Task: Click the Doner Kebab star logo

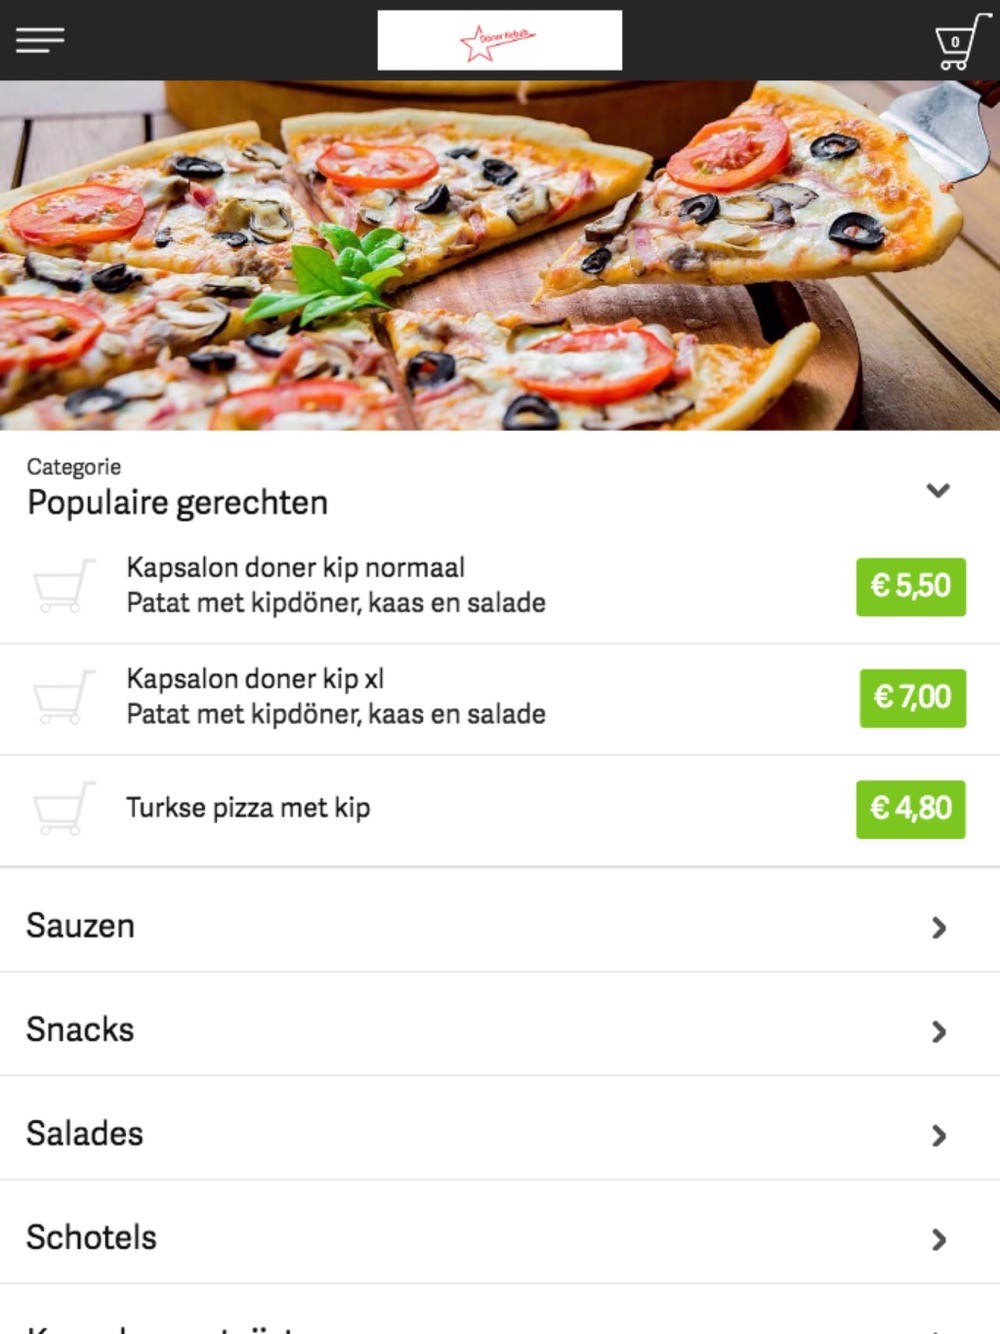Action: [499, 41]
